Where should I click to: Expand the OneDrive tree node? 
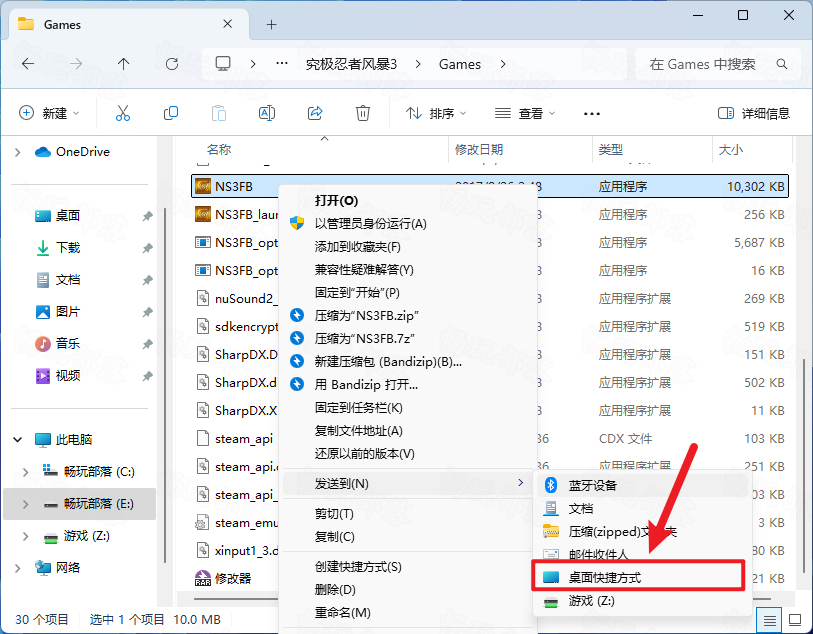pyautogui.click(x=18, y=152)
